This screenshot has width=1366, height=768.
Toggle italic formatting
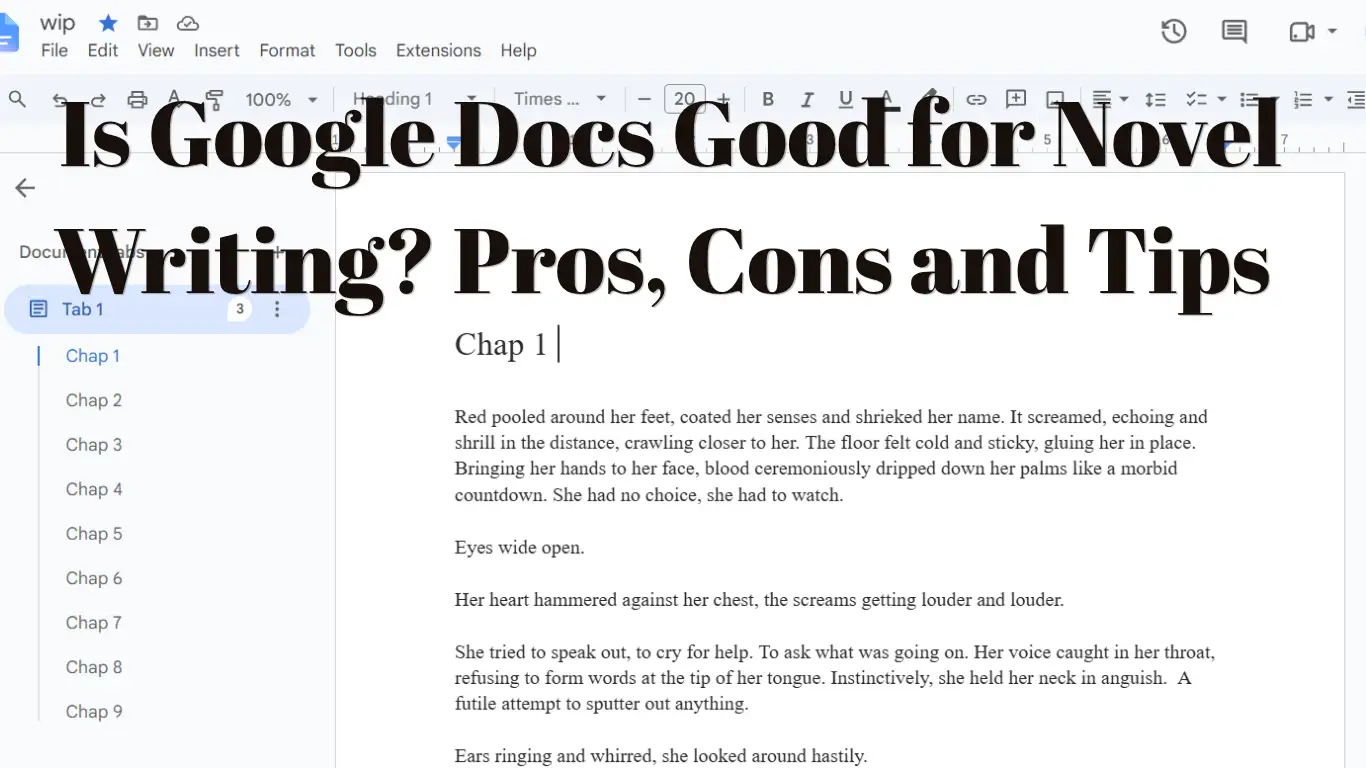(x=807, y=99)
